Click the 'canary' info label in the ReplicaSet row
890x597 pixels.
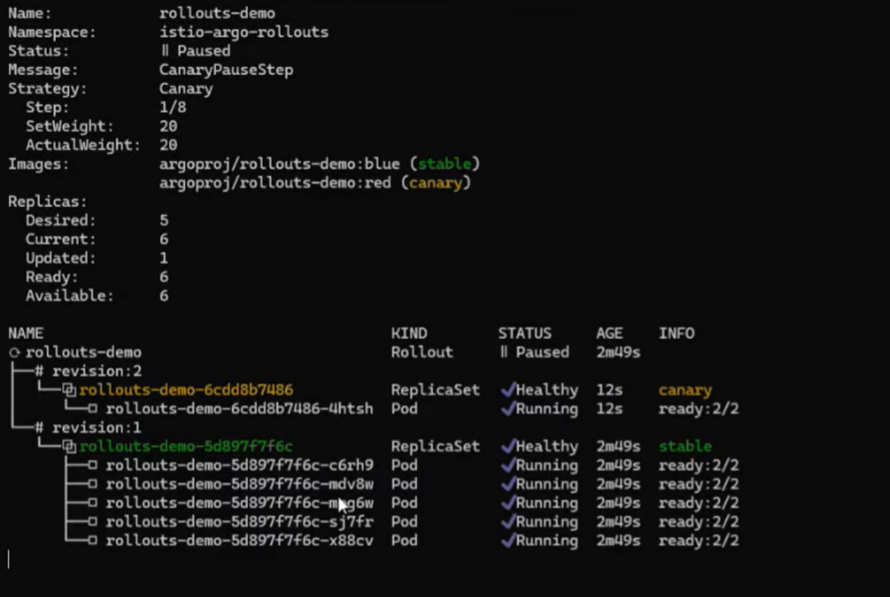tap(685, 390)
